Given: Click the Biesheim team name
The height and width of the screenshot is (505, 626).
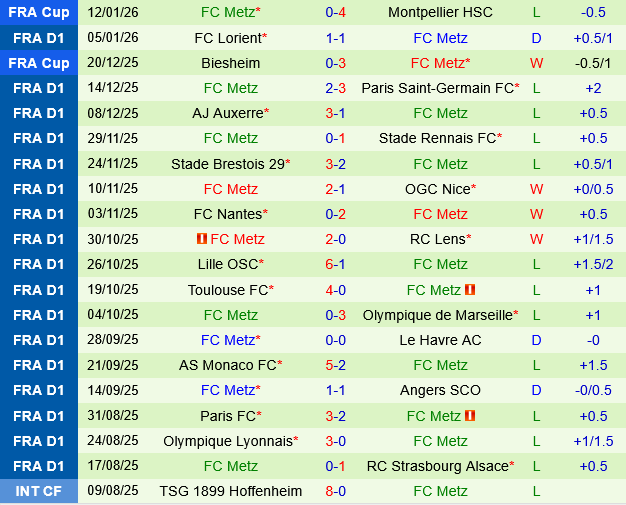Looking at the screenshot, I should (x=230, y=63).
